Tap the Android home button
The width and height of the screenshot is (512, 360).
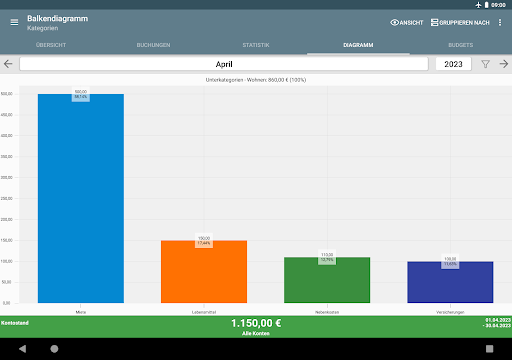pyautogui.click(x=54, y=349)
